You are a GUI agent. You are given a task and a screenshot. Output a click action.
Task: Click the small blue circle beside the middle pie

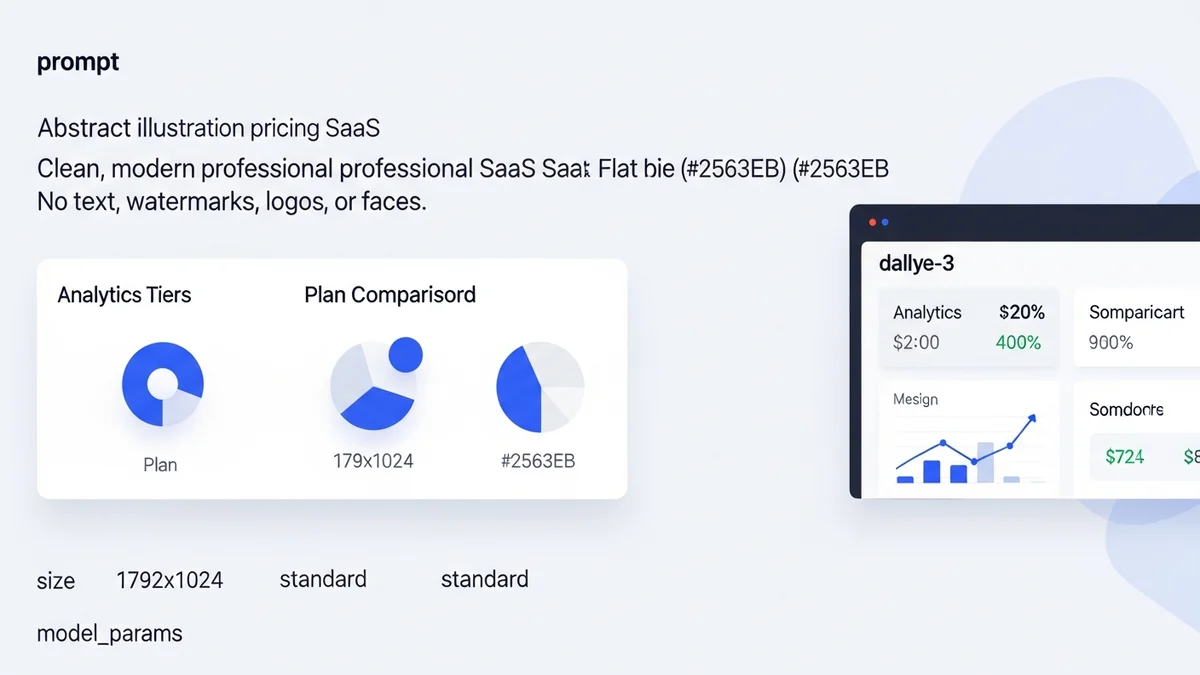coord(404,354)
